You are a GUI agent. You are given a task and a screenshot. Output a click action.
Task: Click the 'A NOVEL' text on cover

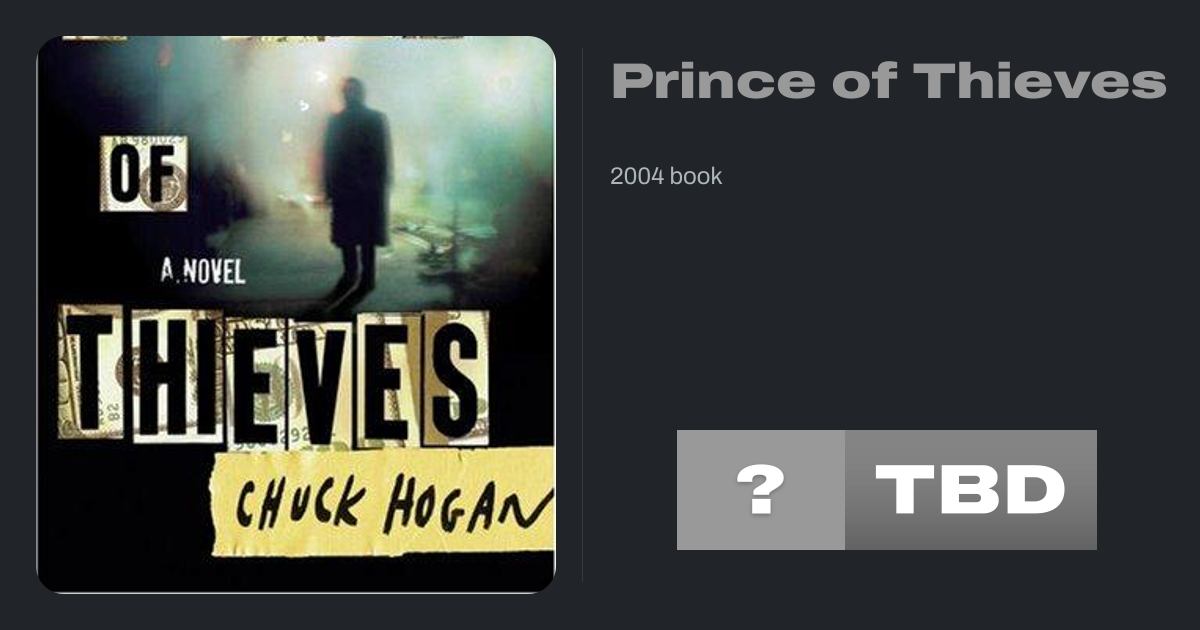click(203, 269)
